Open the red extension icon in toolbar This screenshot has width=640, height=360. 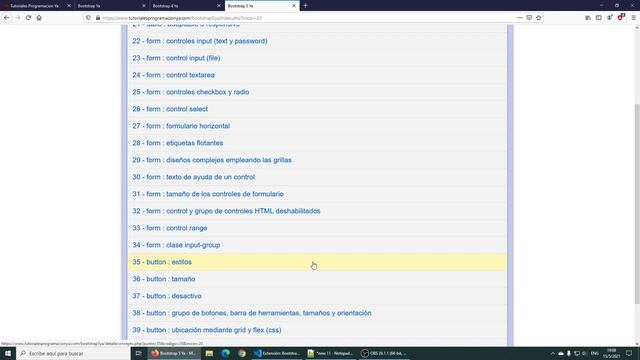coord(621,17)
